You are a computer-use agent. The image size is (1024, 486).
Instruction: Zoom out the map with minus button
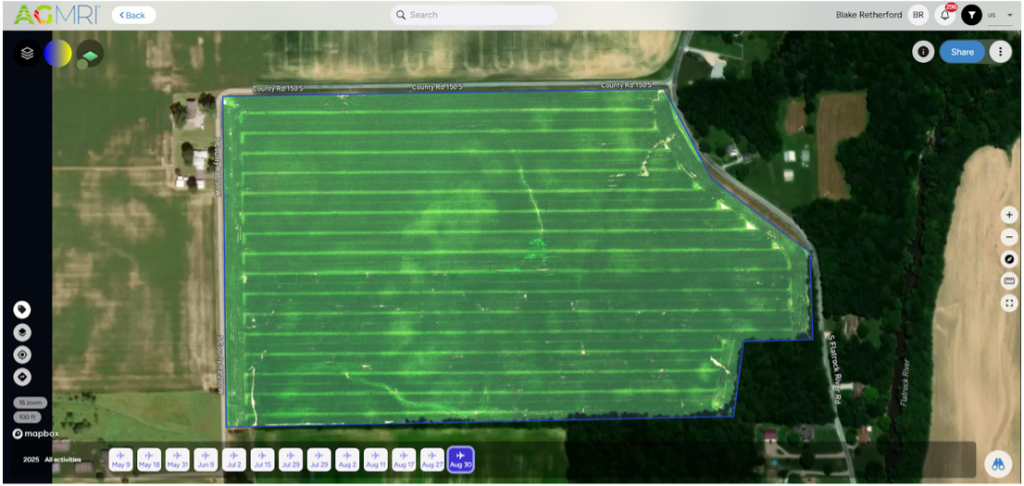coord(1009,237)
